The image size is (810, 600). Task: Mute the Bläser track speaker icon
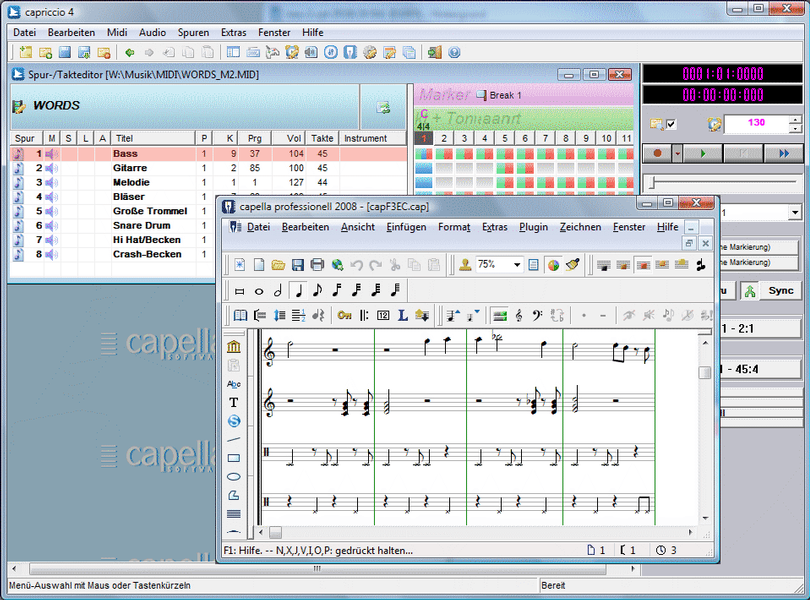point(52,197)
